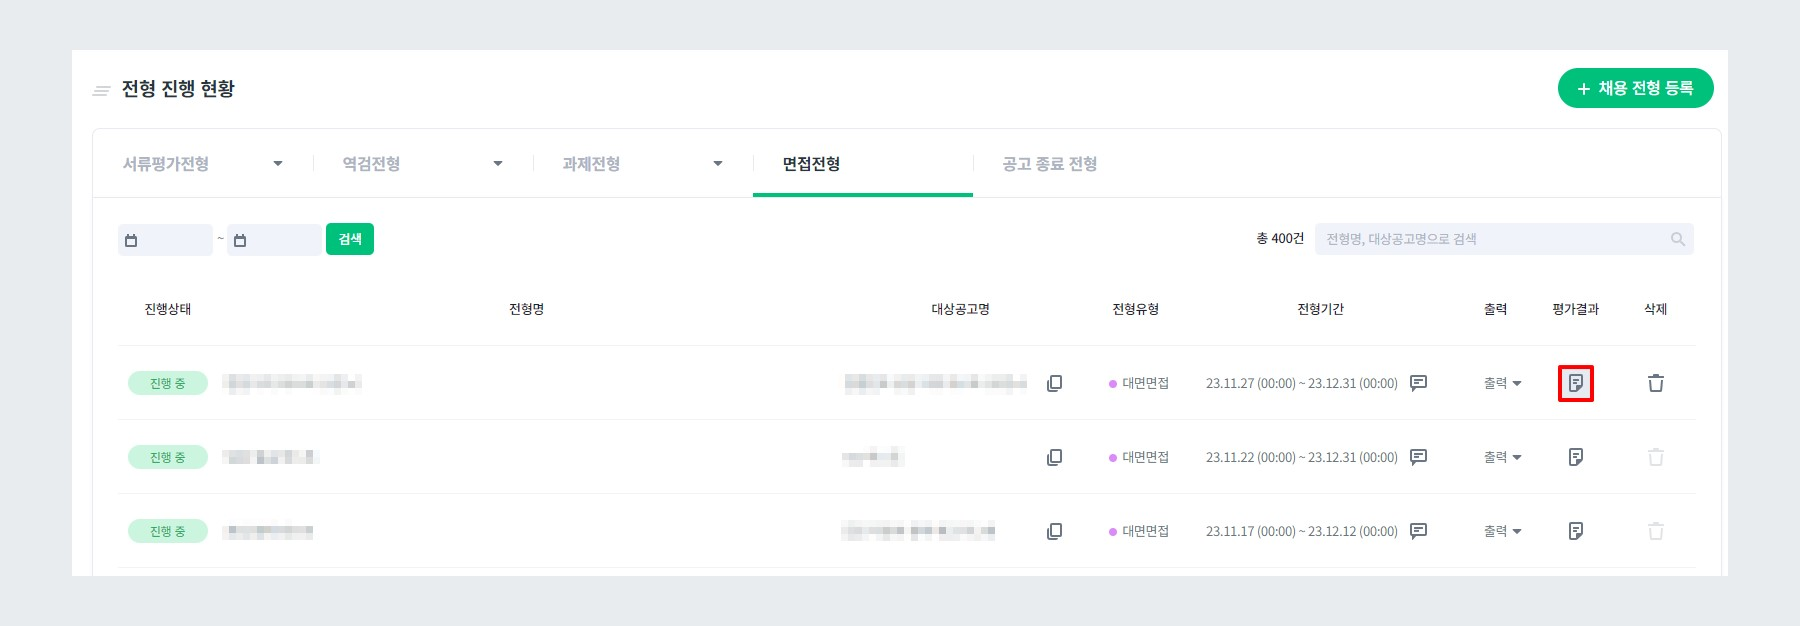
Task: Open the calendar picker for the end date
Action: 240,239
